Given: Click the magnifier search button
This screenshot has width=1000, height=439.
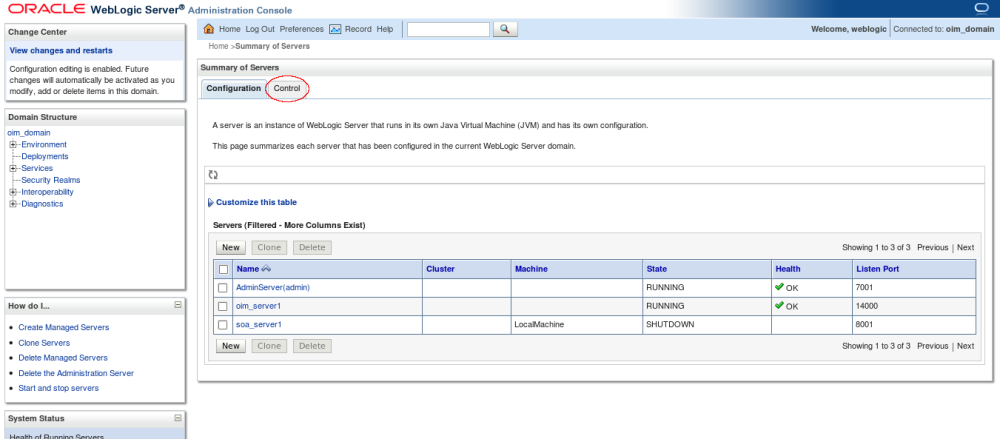Looking at the screenshot, I should click(x=505, y=29).
